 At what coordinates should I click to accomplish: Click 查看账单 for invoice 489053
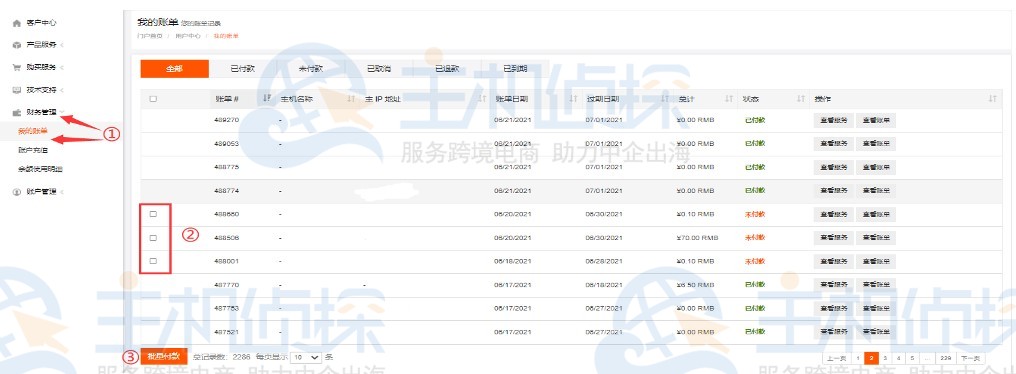(876, 144)
